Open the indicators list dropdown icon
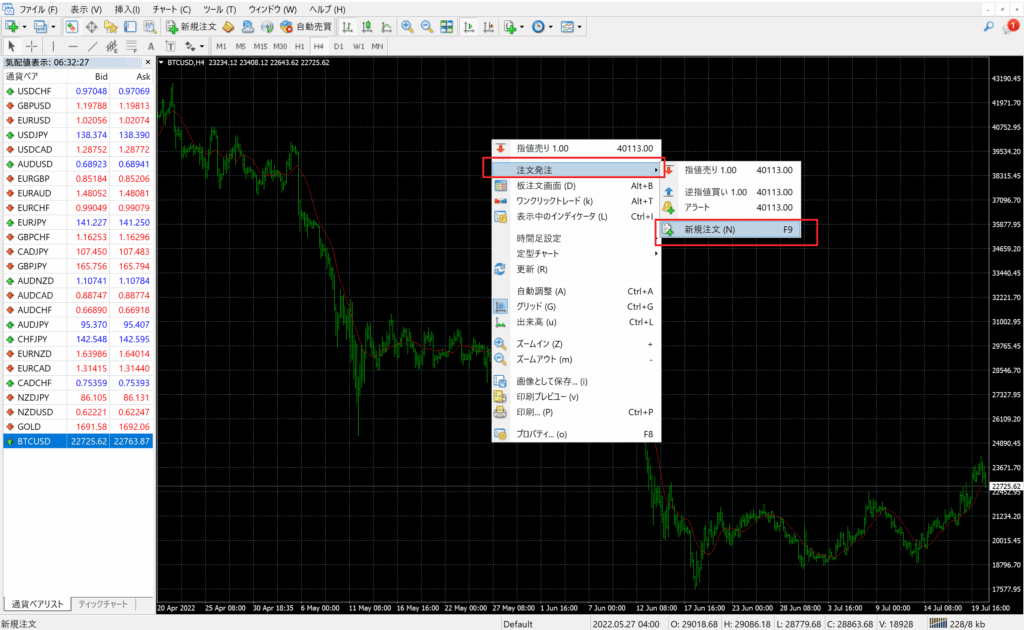 point(513,27)
